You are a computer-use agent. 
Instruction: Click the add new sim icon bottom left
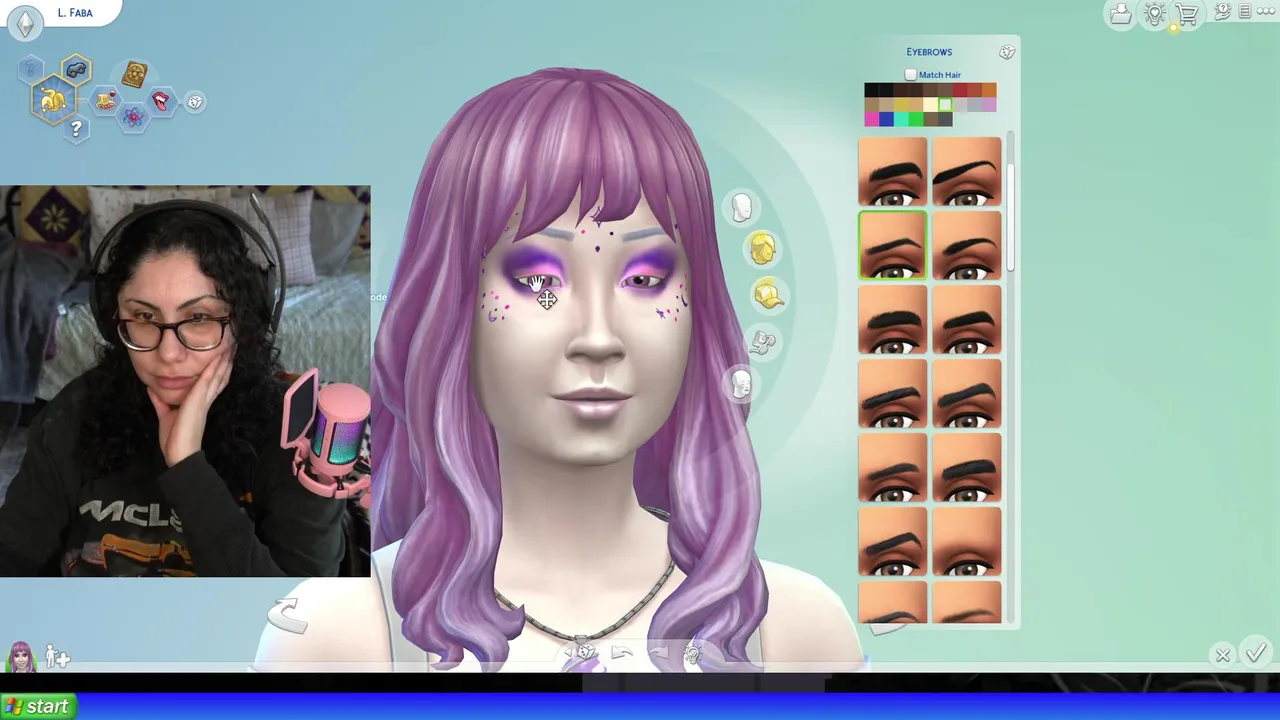[57, 658]
